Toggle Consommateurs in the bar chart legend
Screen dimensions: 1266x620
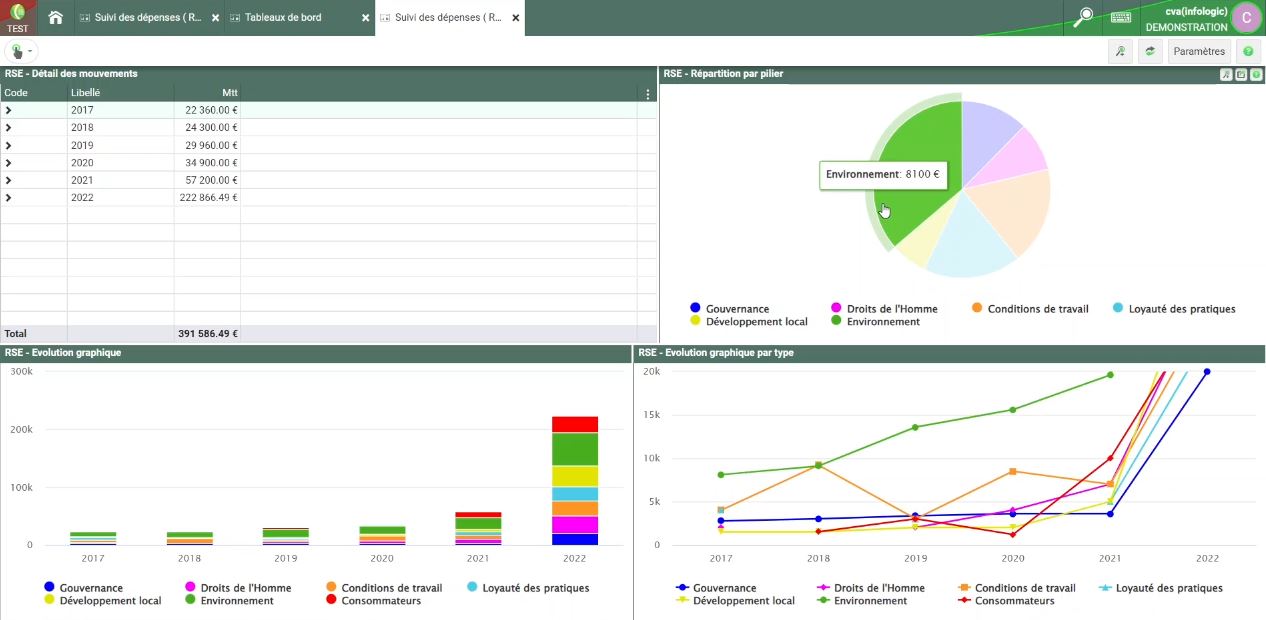click(373, 601)
